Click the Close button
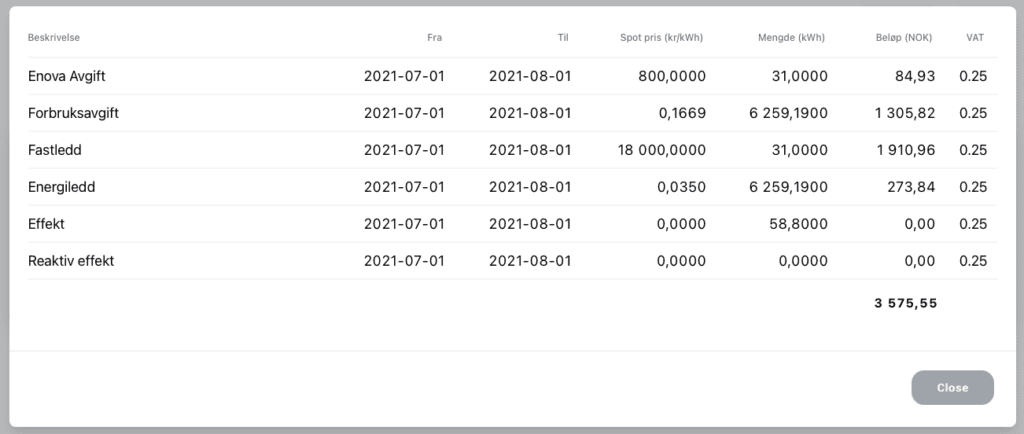The width and height of the screenshot is (1024, 434). click(x=952, y=388)
